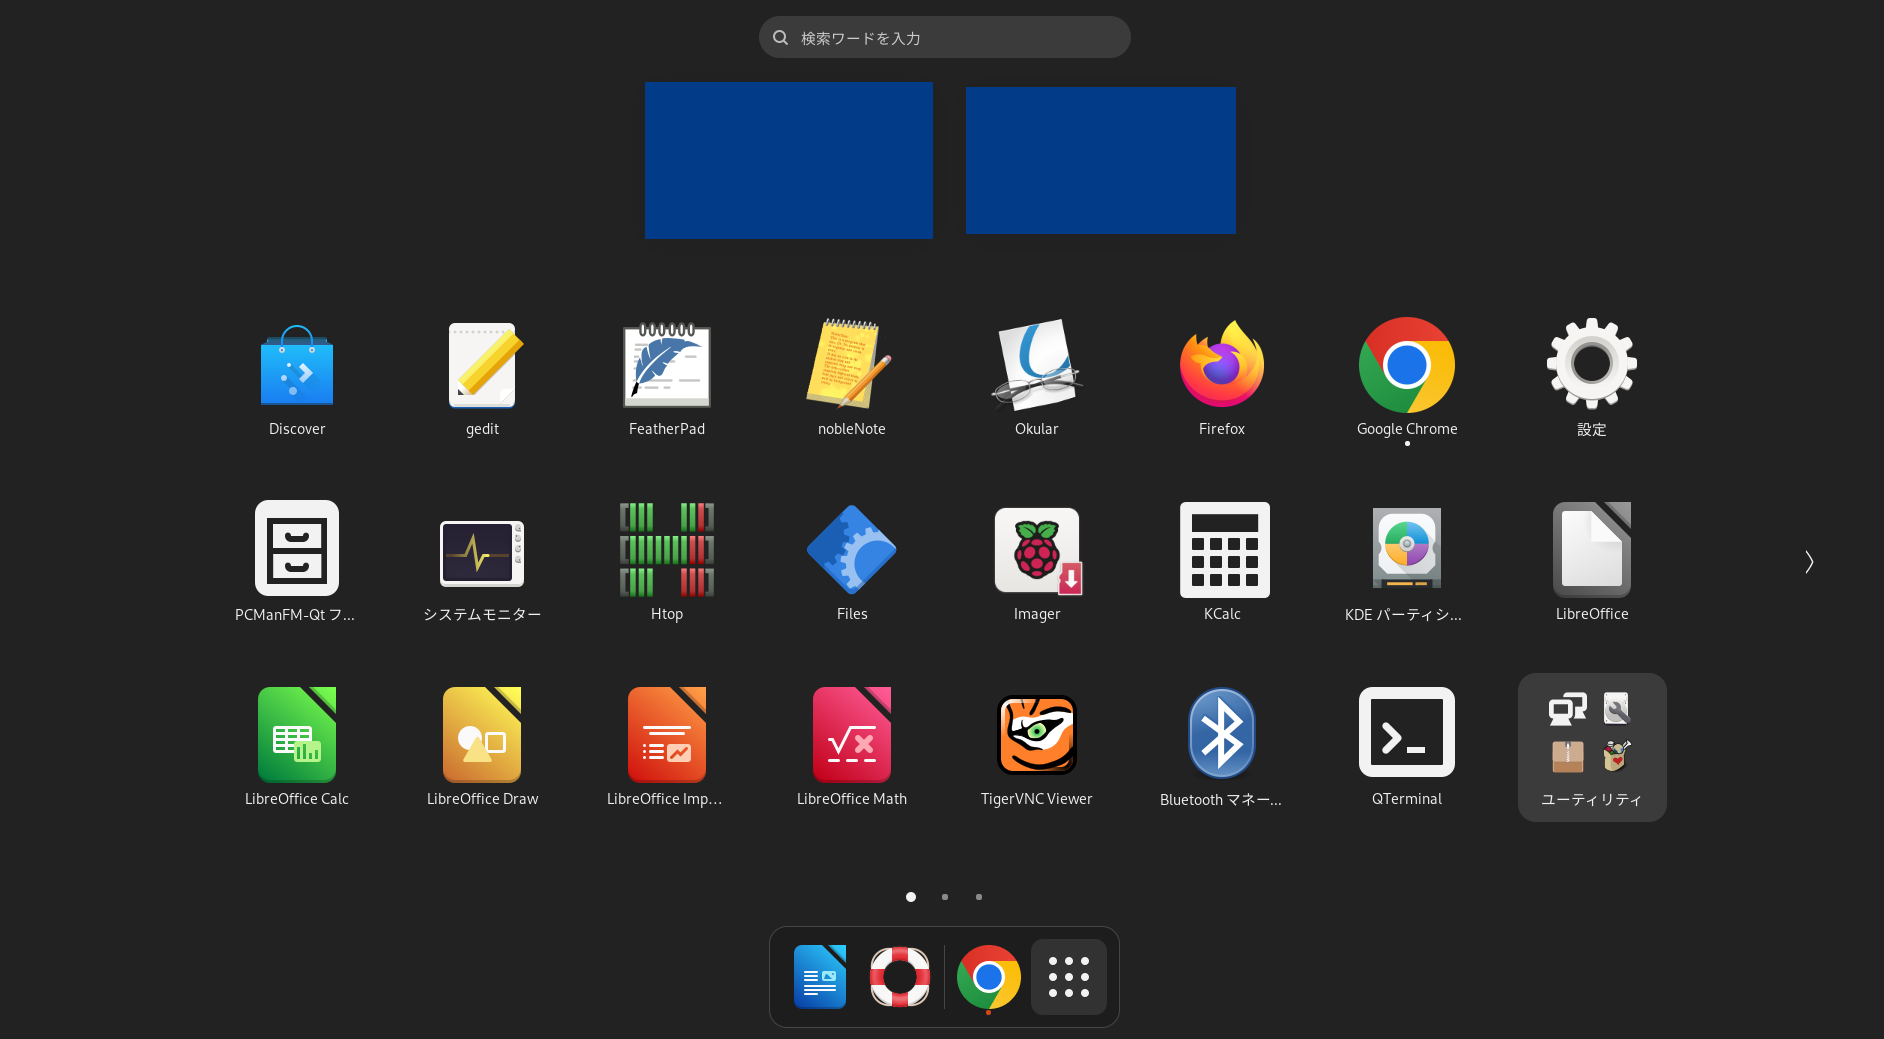Switch to Chrome from the dock
The width and height of the screenshot is (1884, 1039).
989,977
